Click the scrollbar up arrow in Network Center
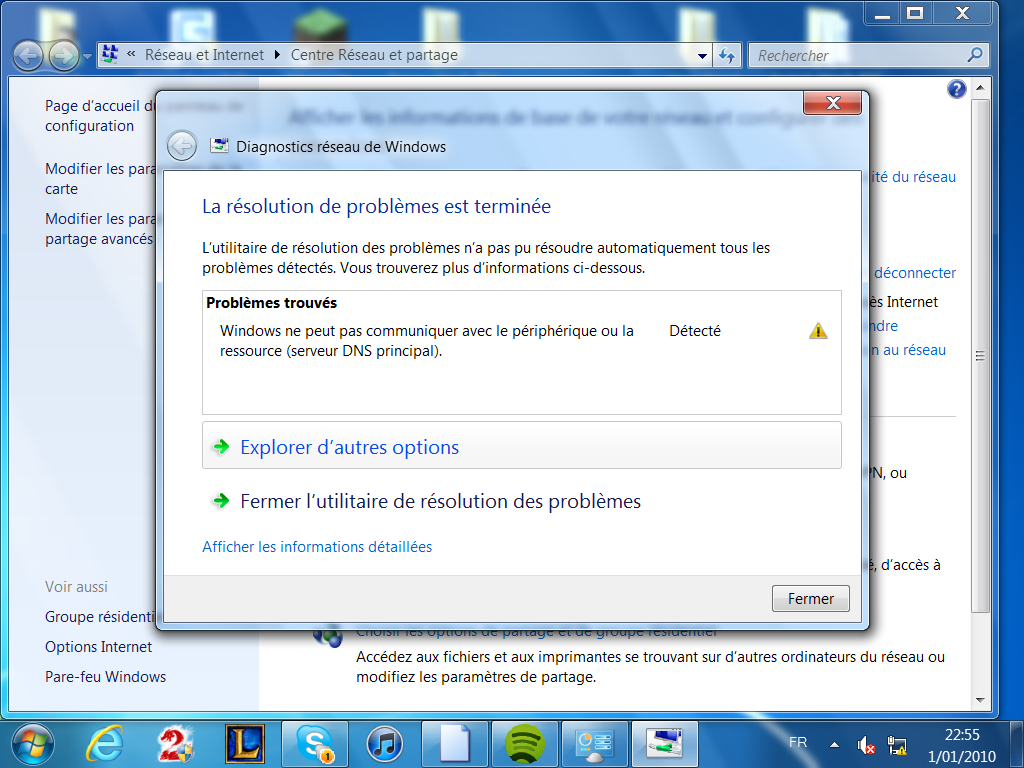Viewport: 1024px width, 768px height. pos(980,88)
